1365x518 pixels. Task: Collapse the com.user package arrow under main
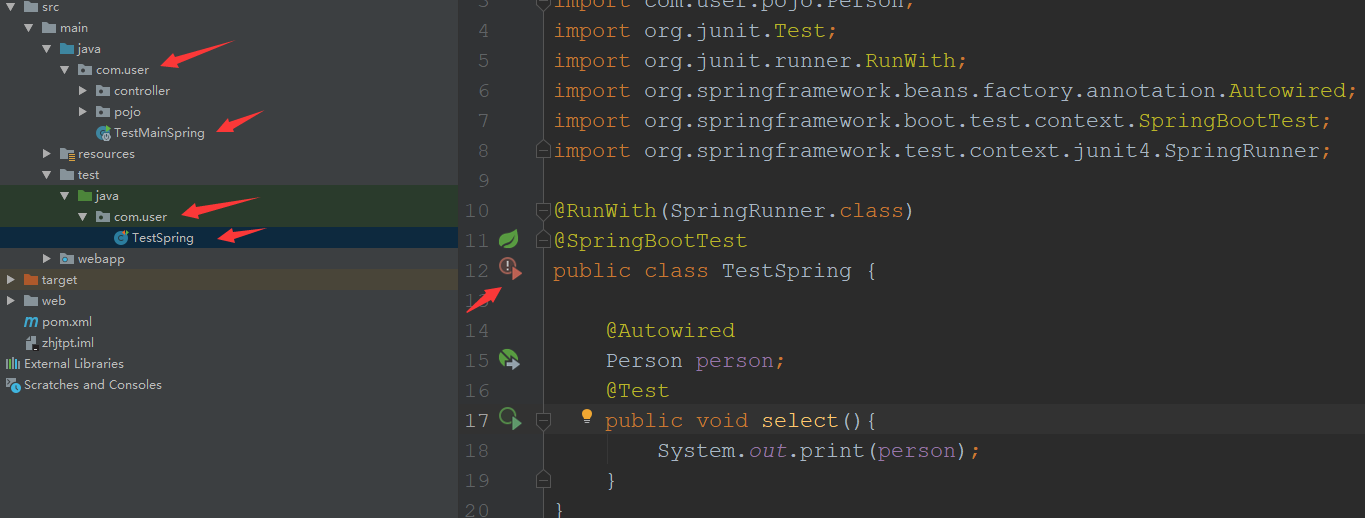[x=65, y=70]
